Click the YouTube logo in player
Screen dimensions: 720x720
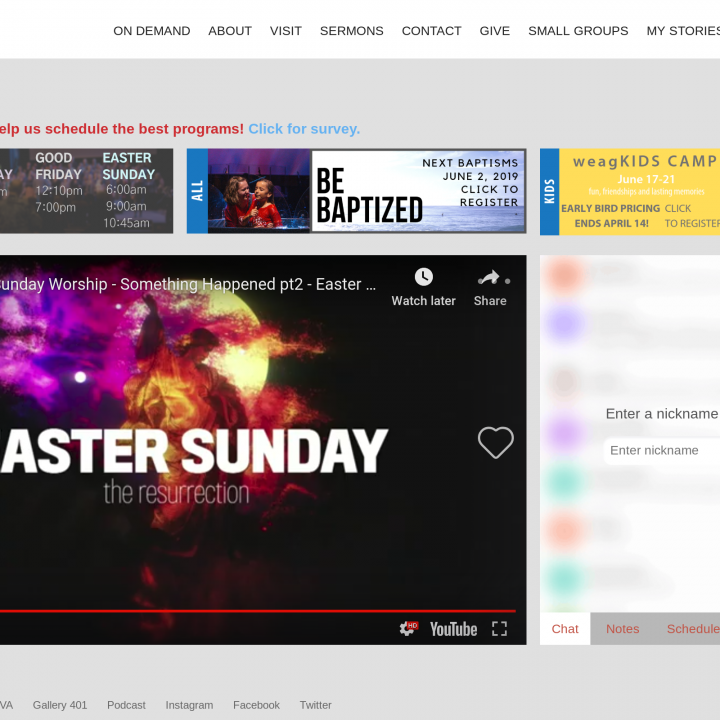pos(453,628)
